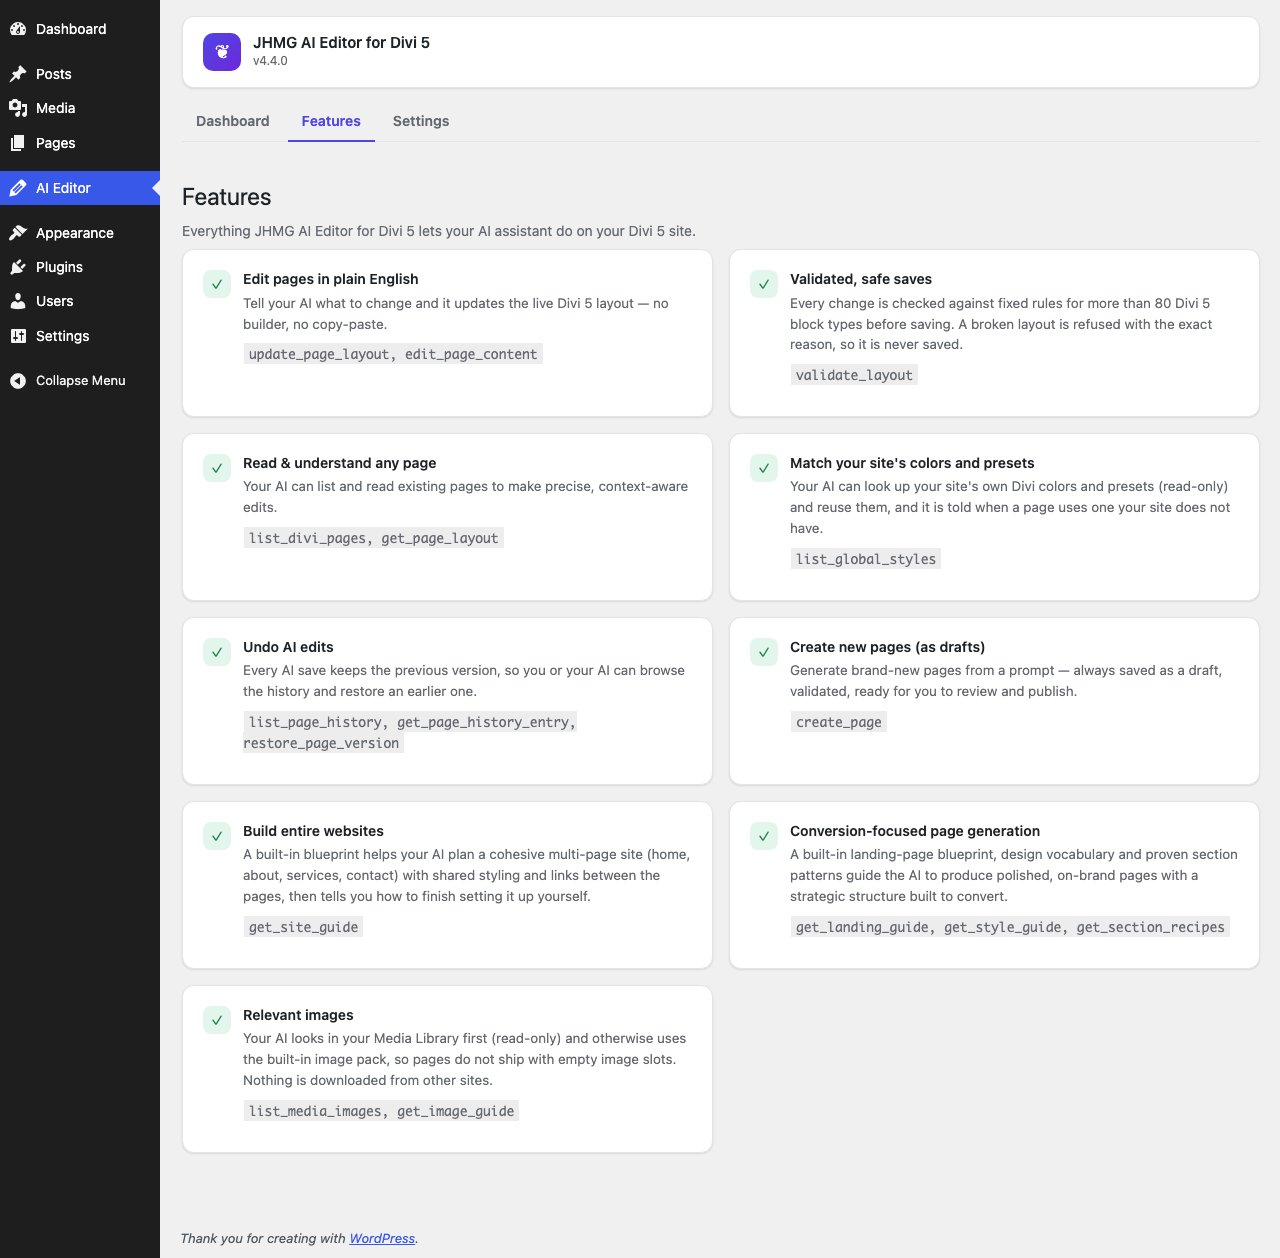The image size is (1280, 1258).
Task: Click checkmark icon on Create new pages card
Action: tap(764, 652)
